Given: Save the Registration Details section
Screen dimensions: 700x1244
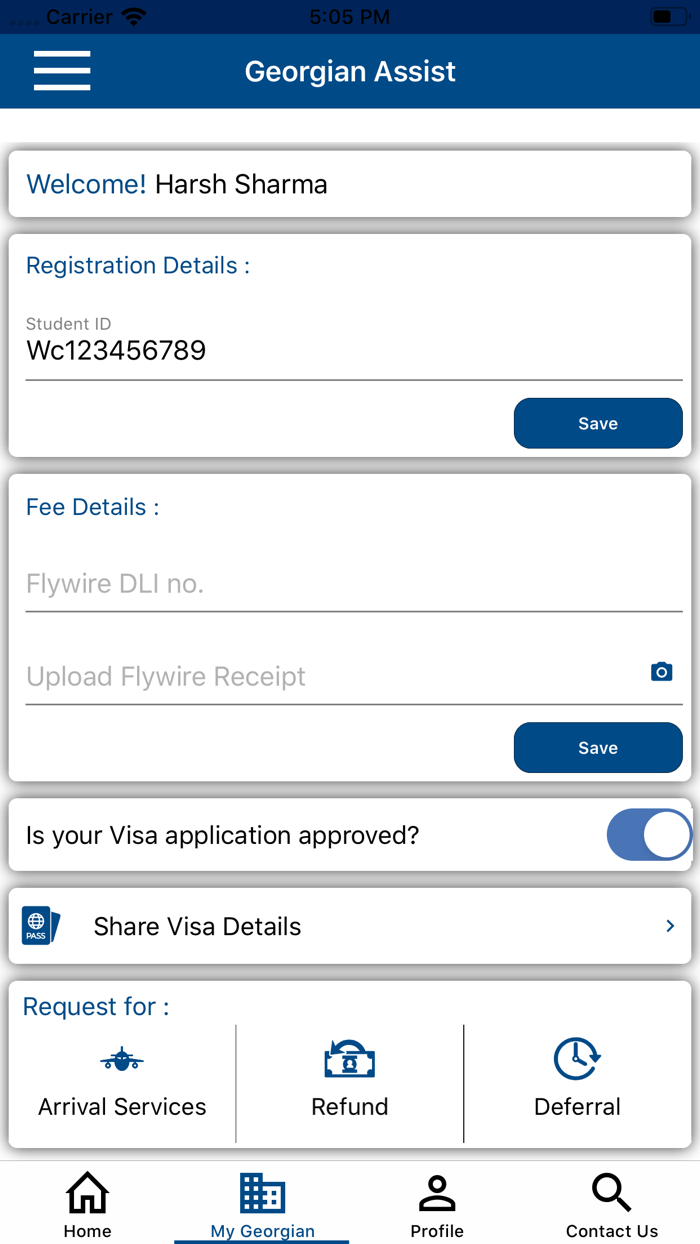Looking at the screenshot, I should (598, 423).
